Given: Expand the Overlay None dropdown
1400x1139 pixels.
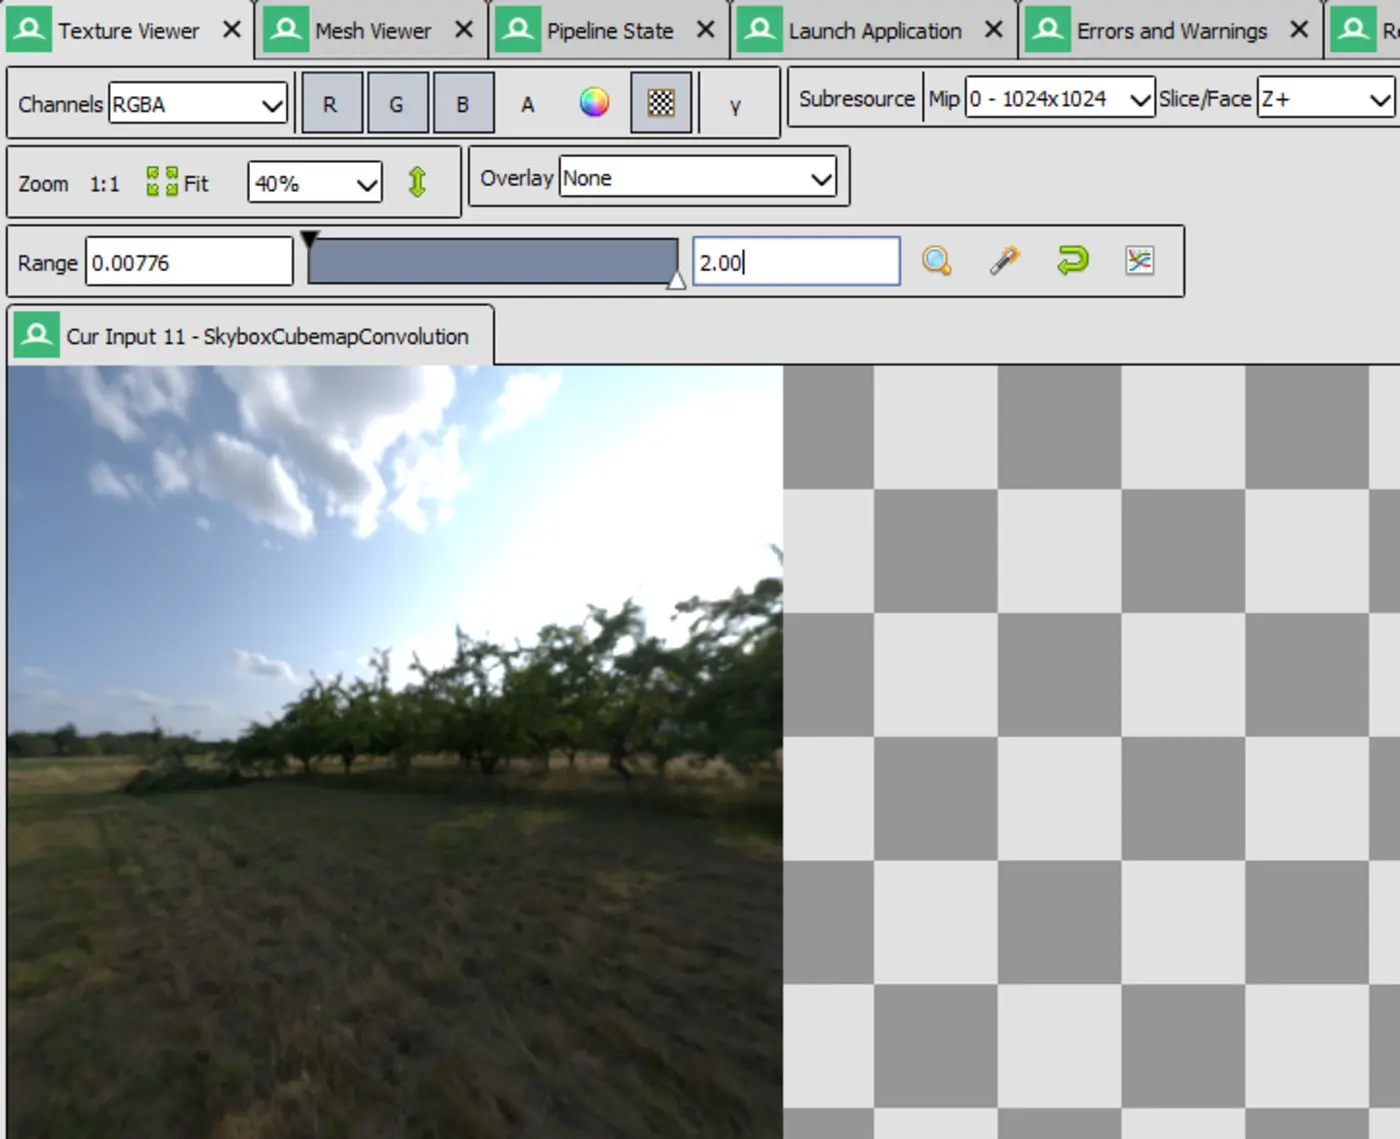Looking at the screenshot, I should click(697, 177).
